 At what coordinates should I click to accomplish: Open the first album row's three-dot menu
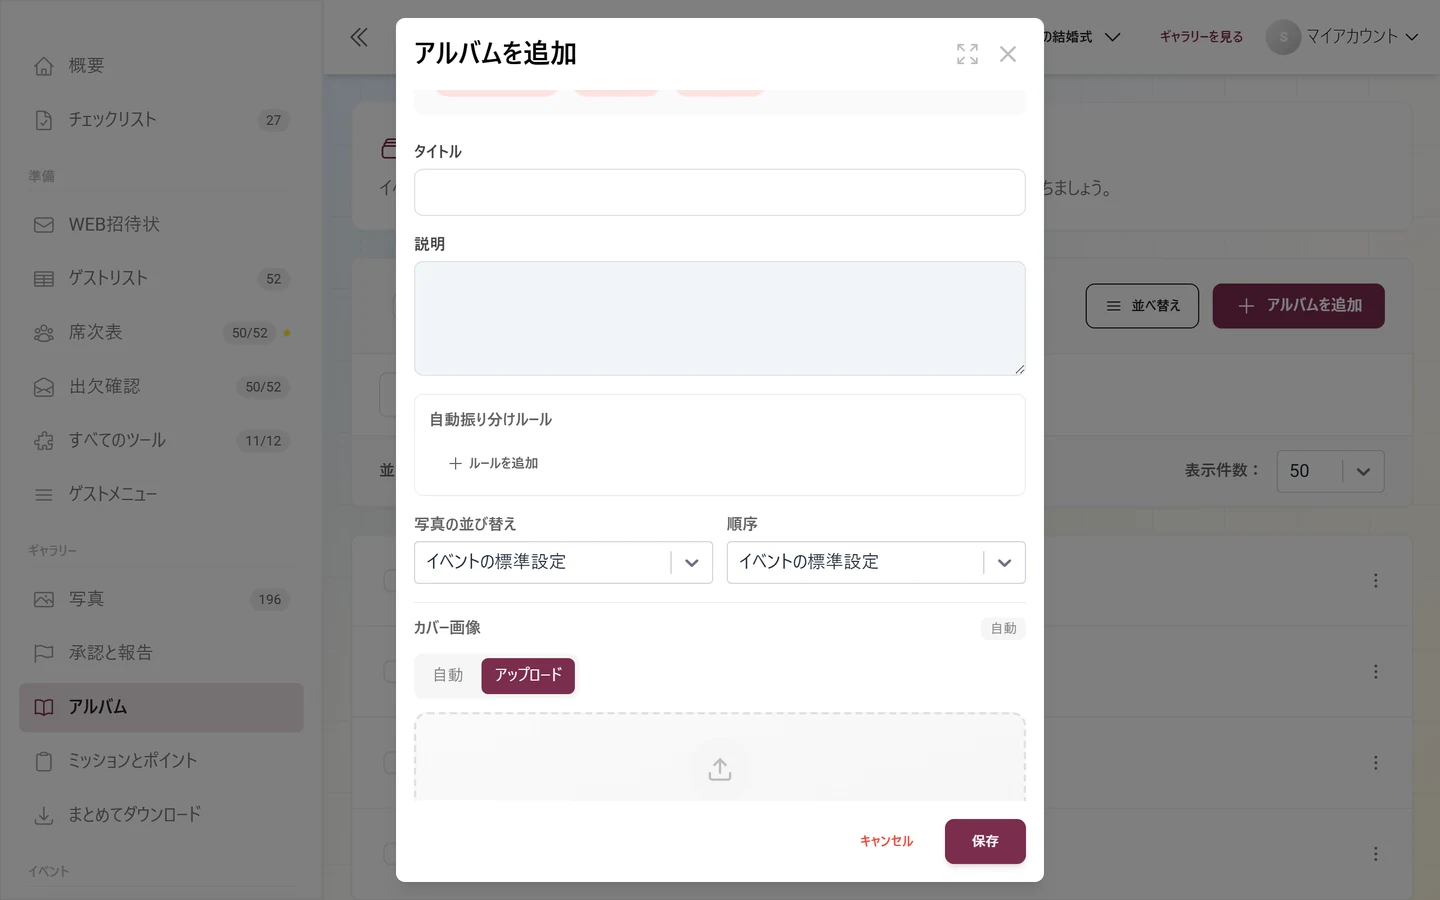pyautogui.click(x=1376, y=581)
